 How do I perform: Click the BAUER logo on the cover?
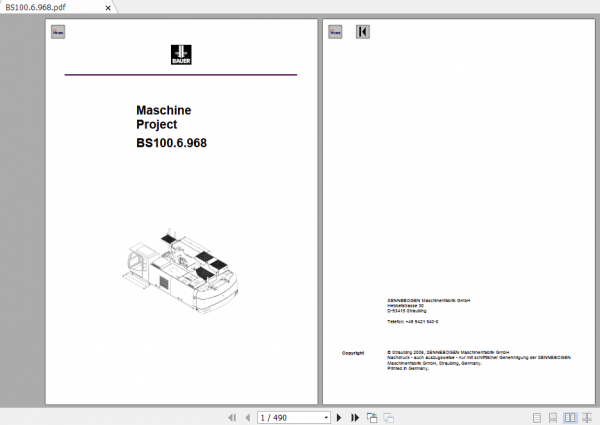click(x=181, y=55)
